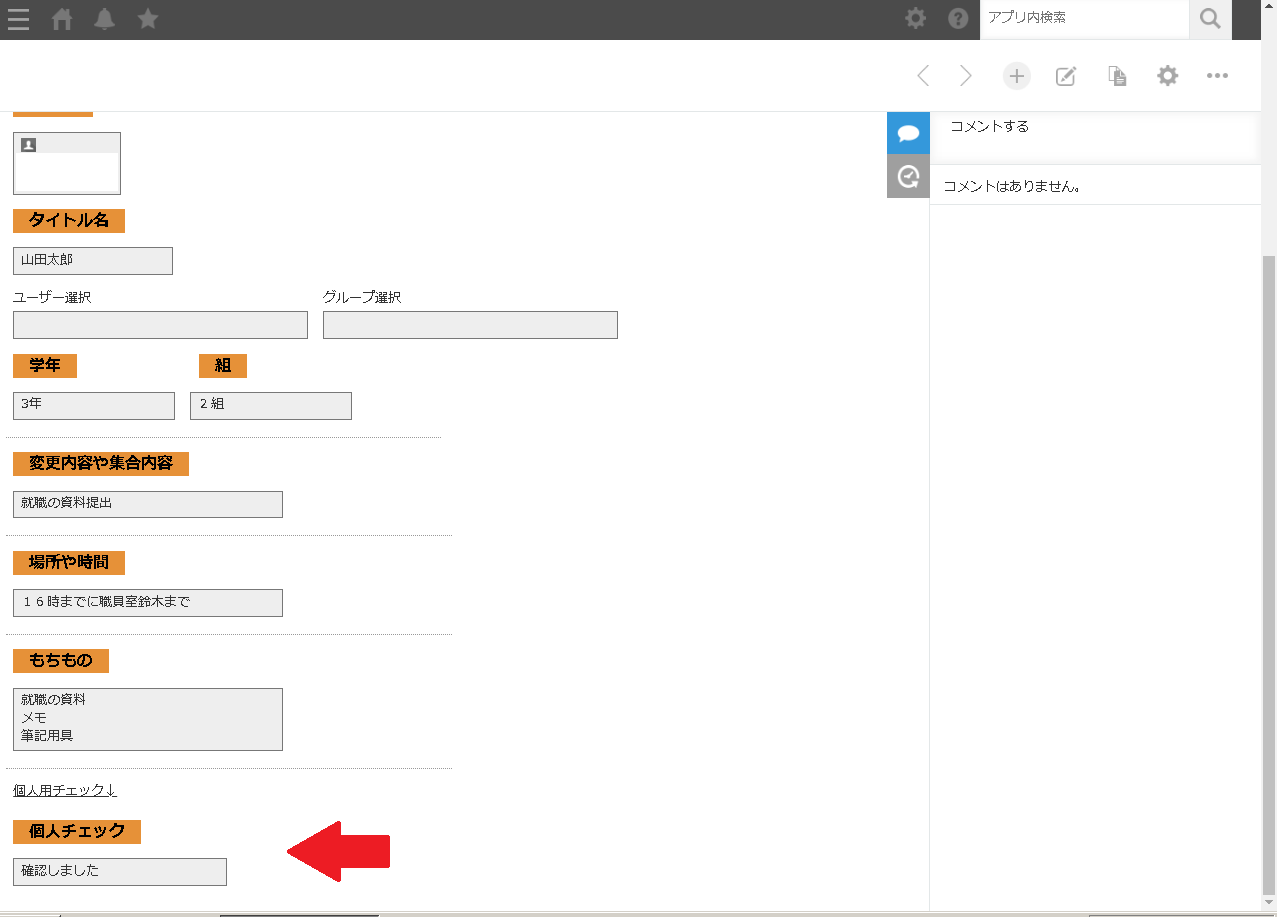Click the 筆記用具 line in もちもの
The width and height of the screenshot is (1277, 917).
point(47,736)
